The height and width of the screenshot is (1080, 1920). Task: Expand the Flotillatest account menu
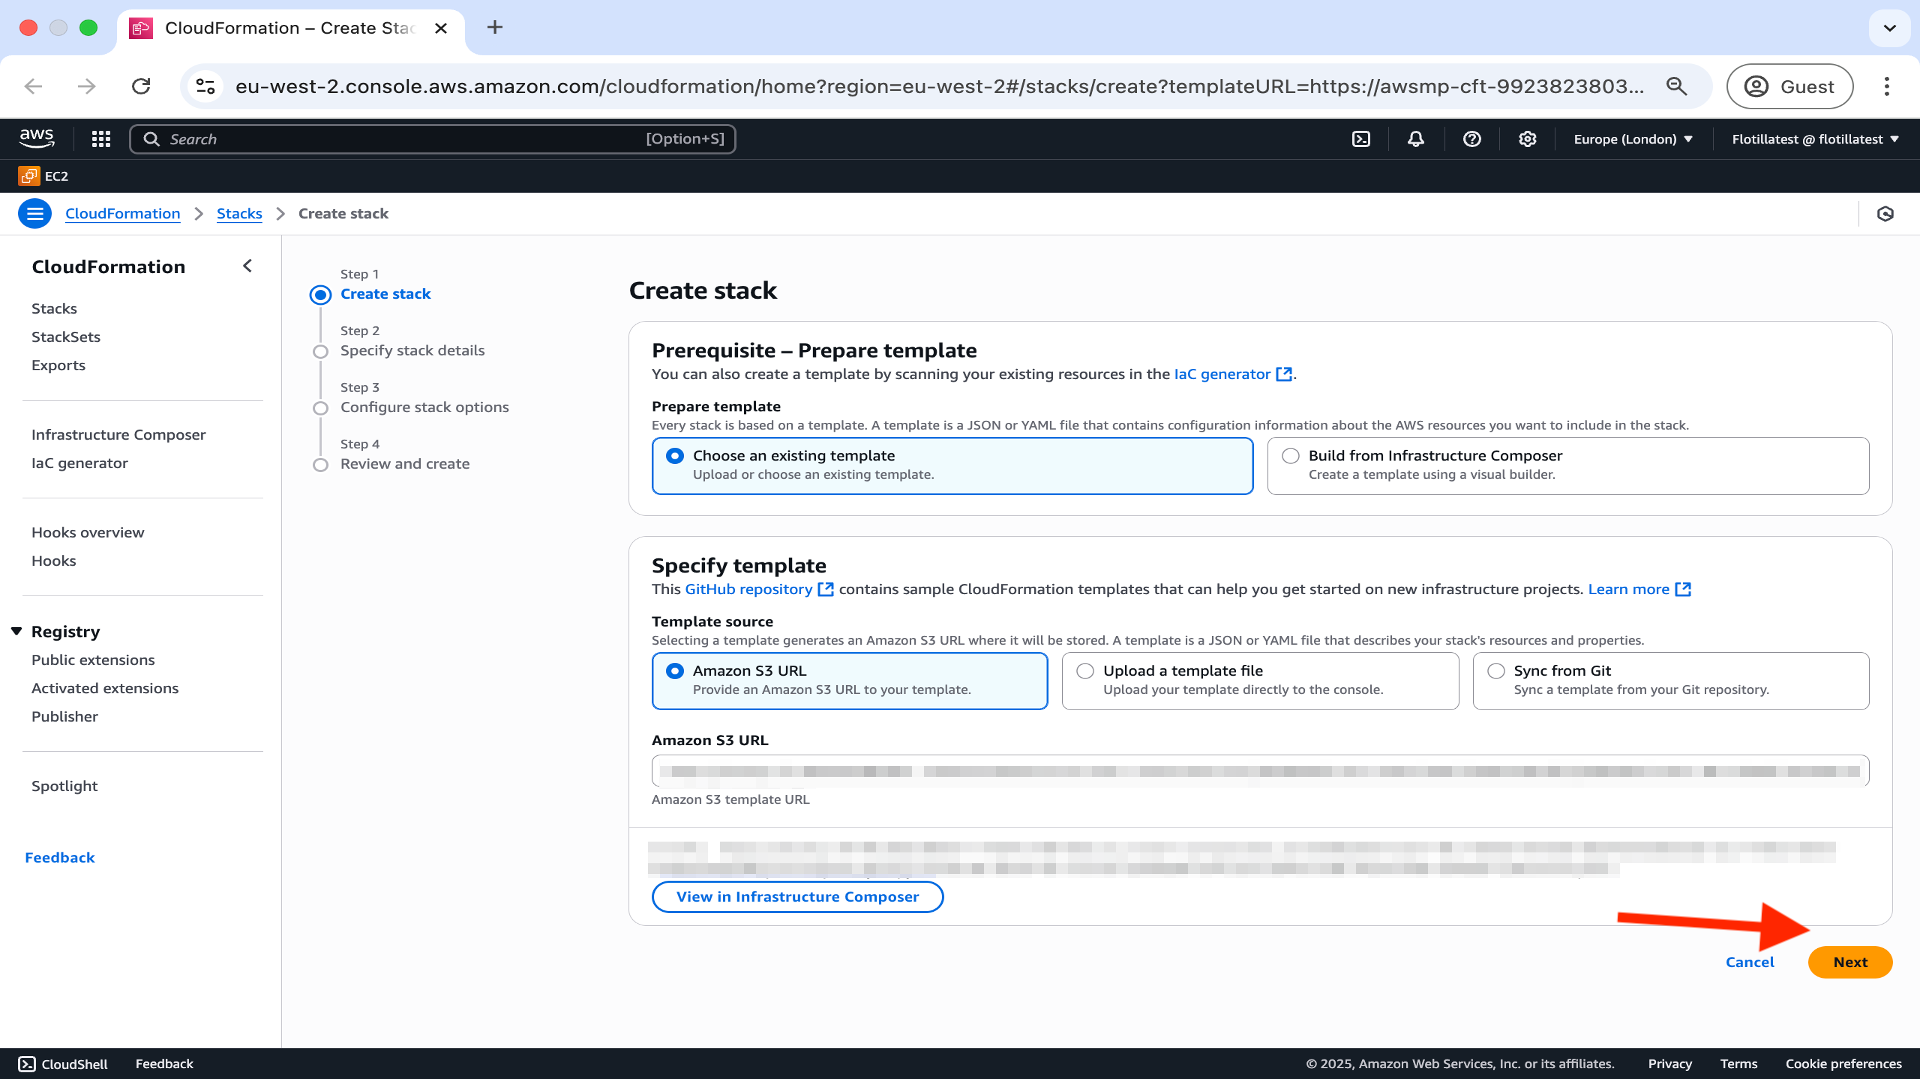[x=1815, y=139]
